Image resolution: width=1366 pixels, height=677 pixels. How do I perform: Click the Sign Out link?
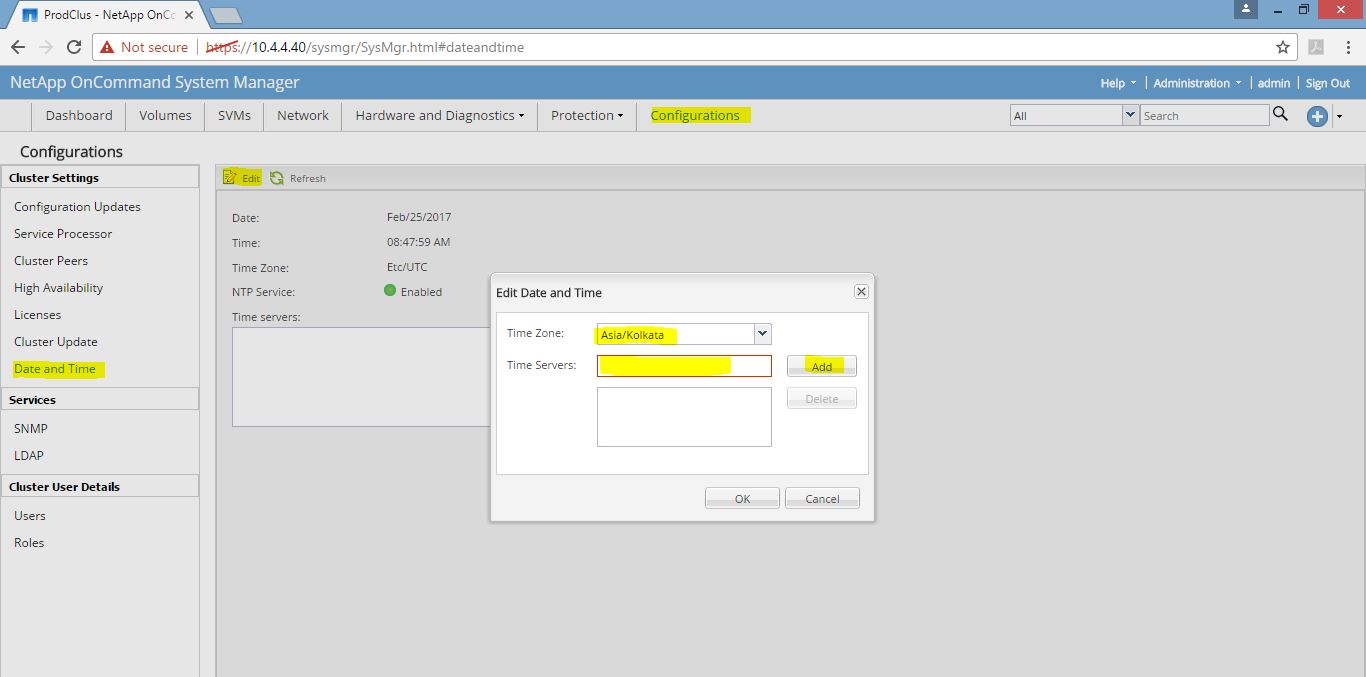1327,83
